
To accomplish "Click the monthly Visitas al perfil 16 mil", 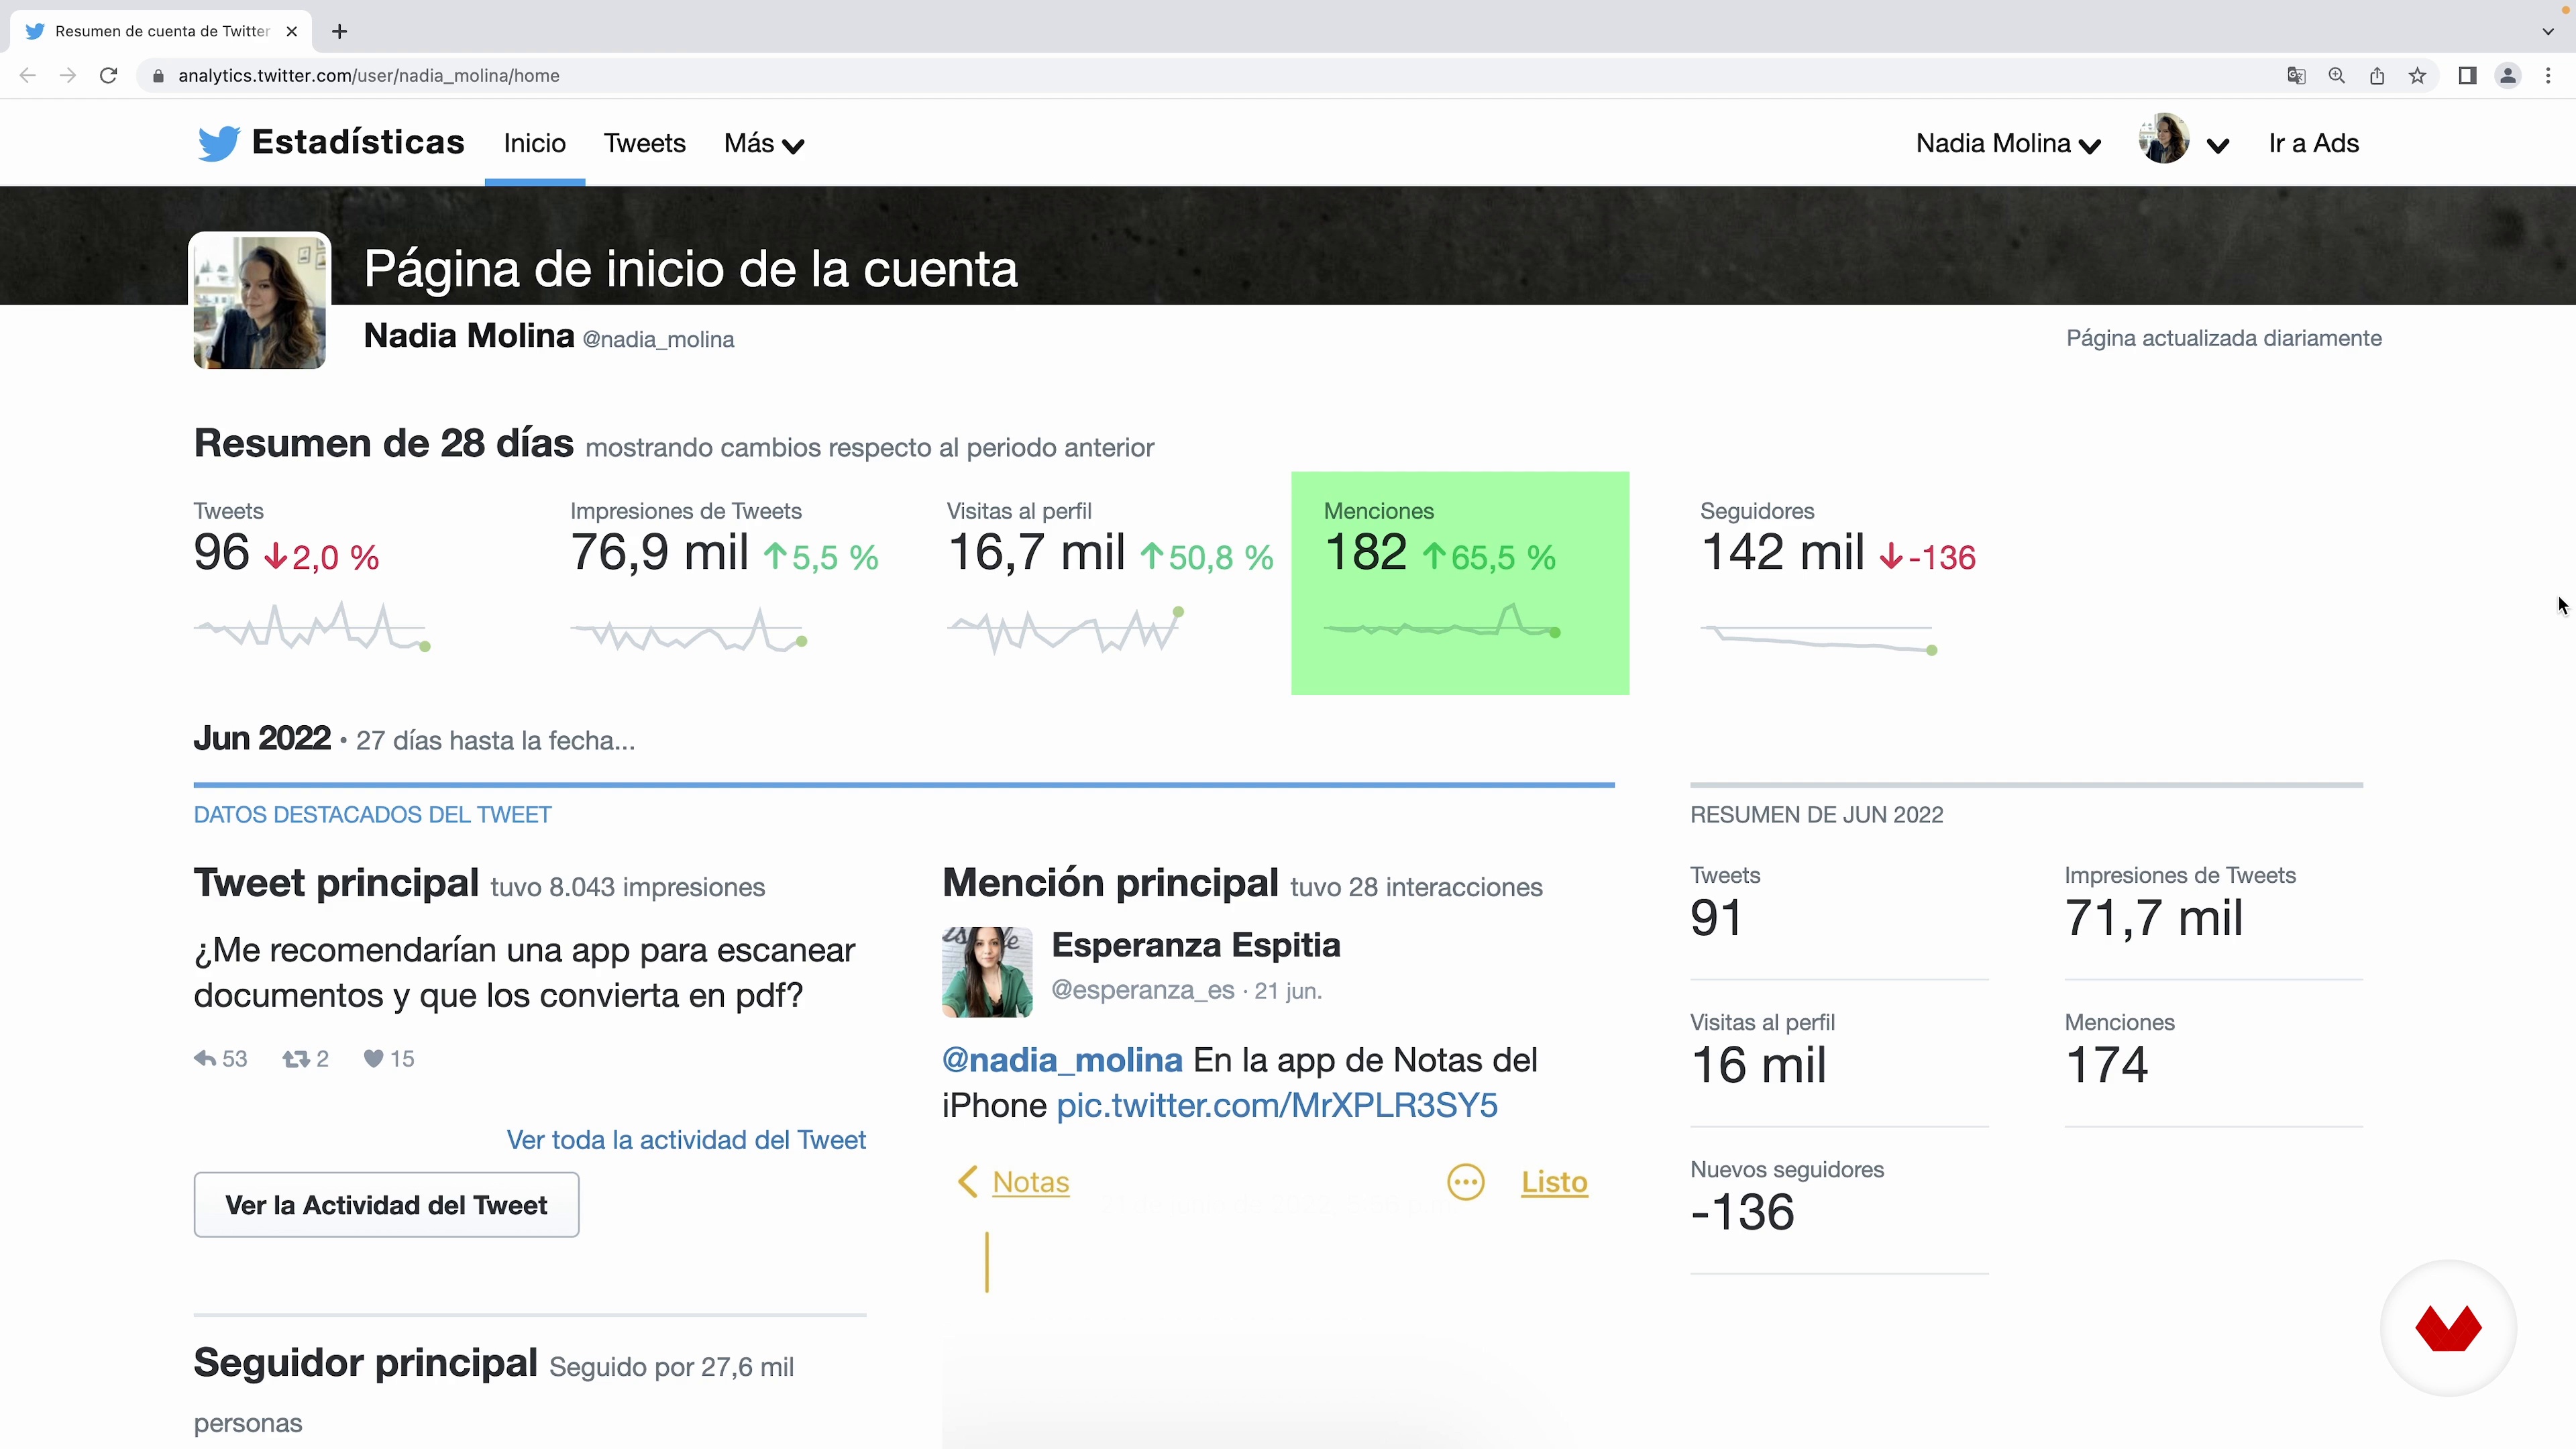I will tap(1758, 1065).
